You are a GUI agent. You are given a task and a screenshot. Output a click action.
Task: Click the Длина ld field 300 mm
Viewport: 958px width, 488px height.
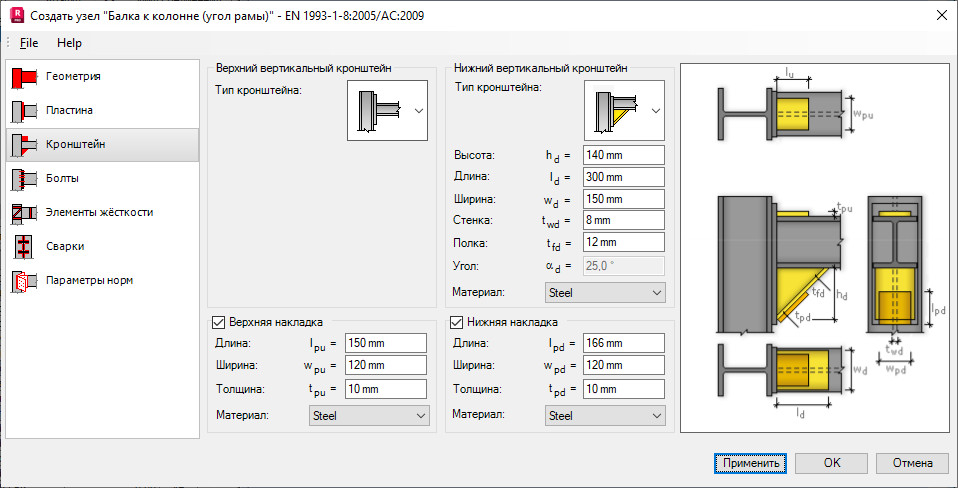click(624, 177)
